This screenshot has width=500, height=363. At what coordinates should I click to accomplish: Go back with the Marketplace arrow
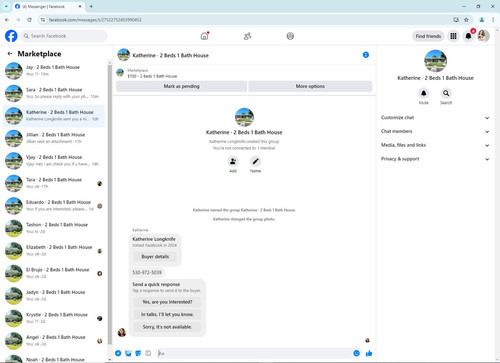click(x=10, y=54)
